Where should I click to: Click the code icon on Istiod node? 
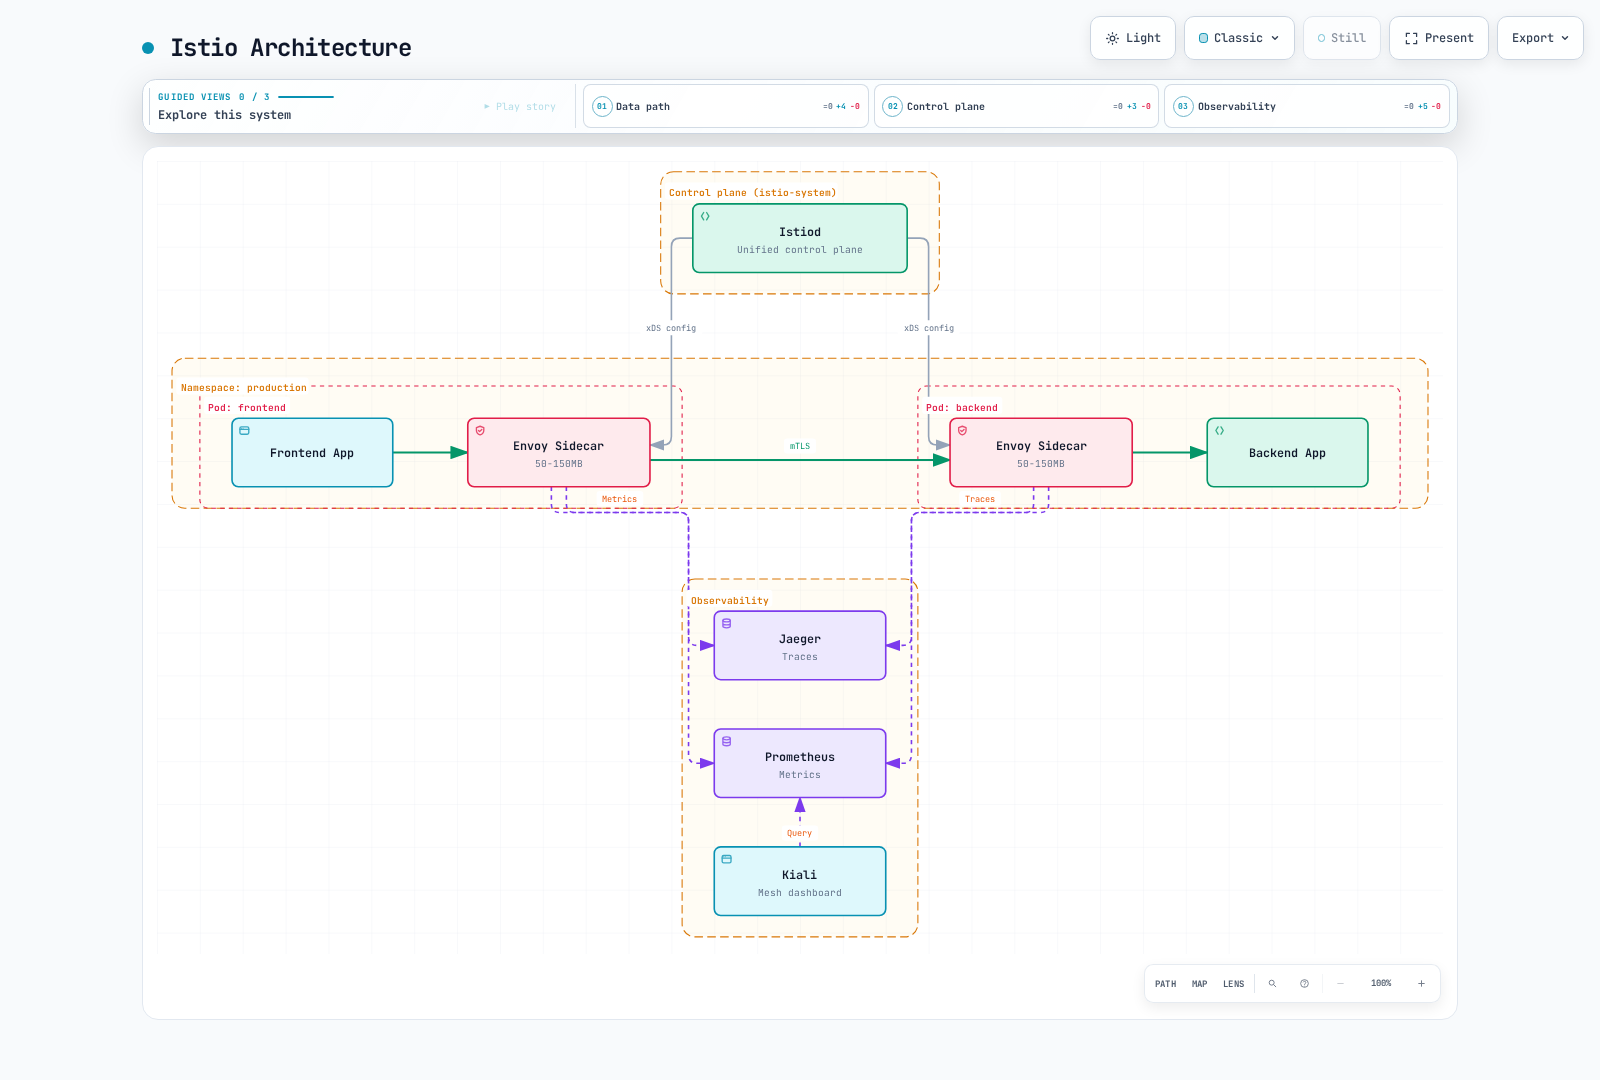(705, 217)
